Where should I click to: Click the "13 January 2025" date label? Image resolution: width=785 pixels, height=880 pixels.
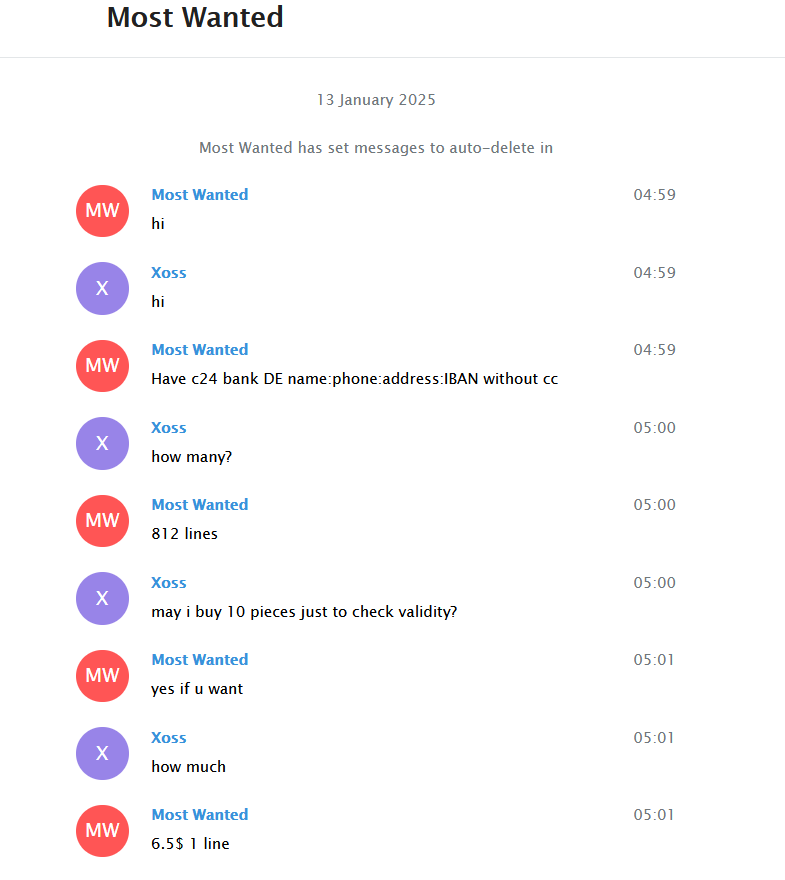(x=376, y=100)
